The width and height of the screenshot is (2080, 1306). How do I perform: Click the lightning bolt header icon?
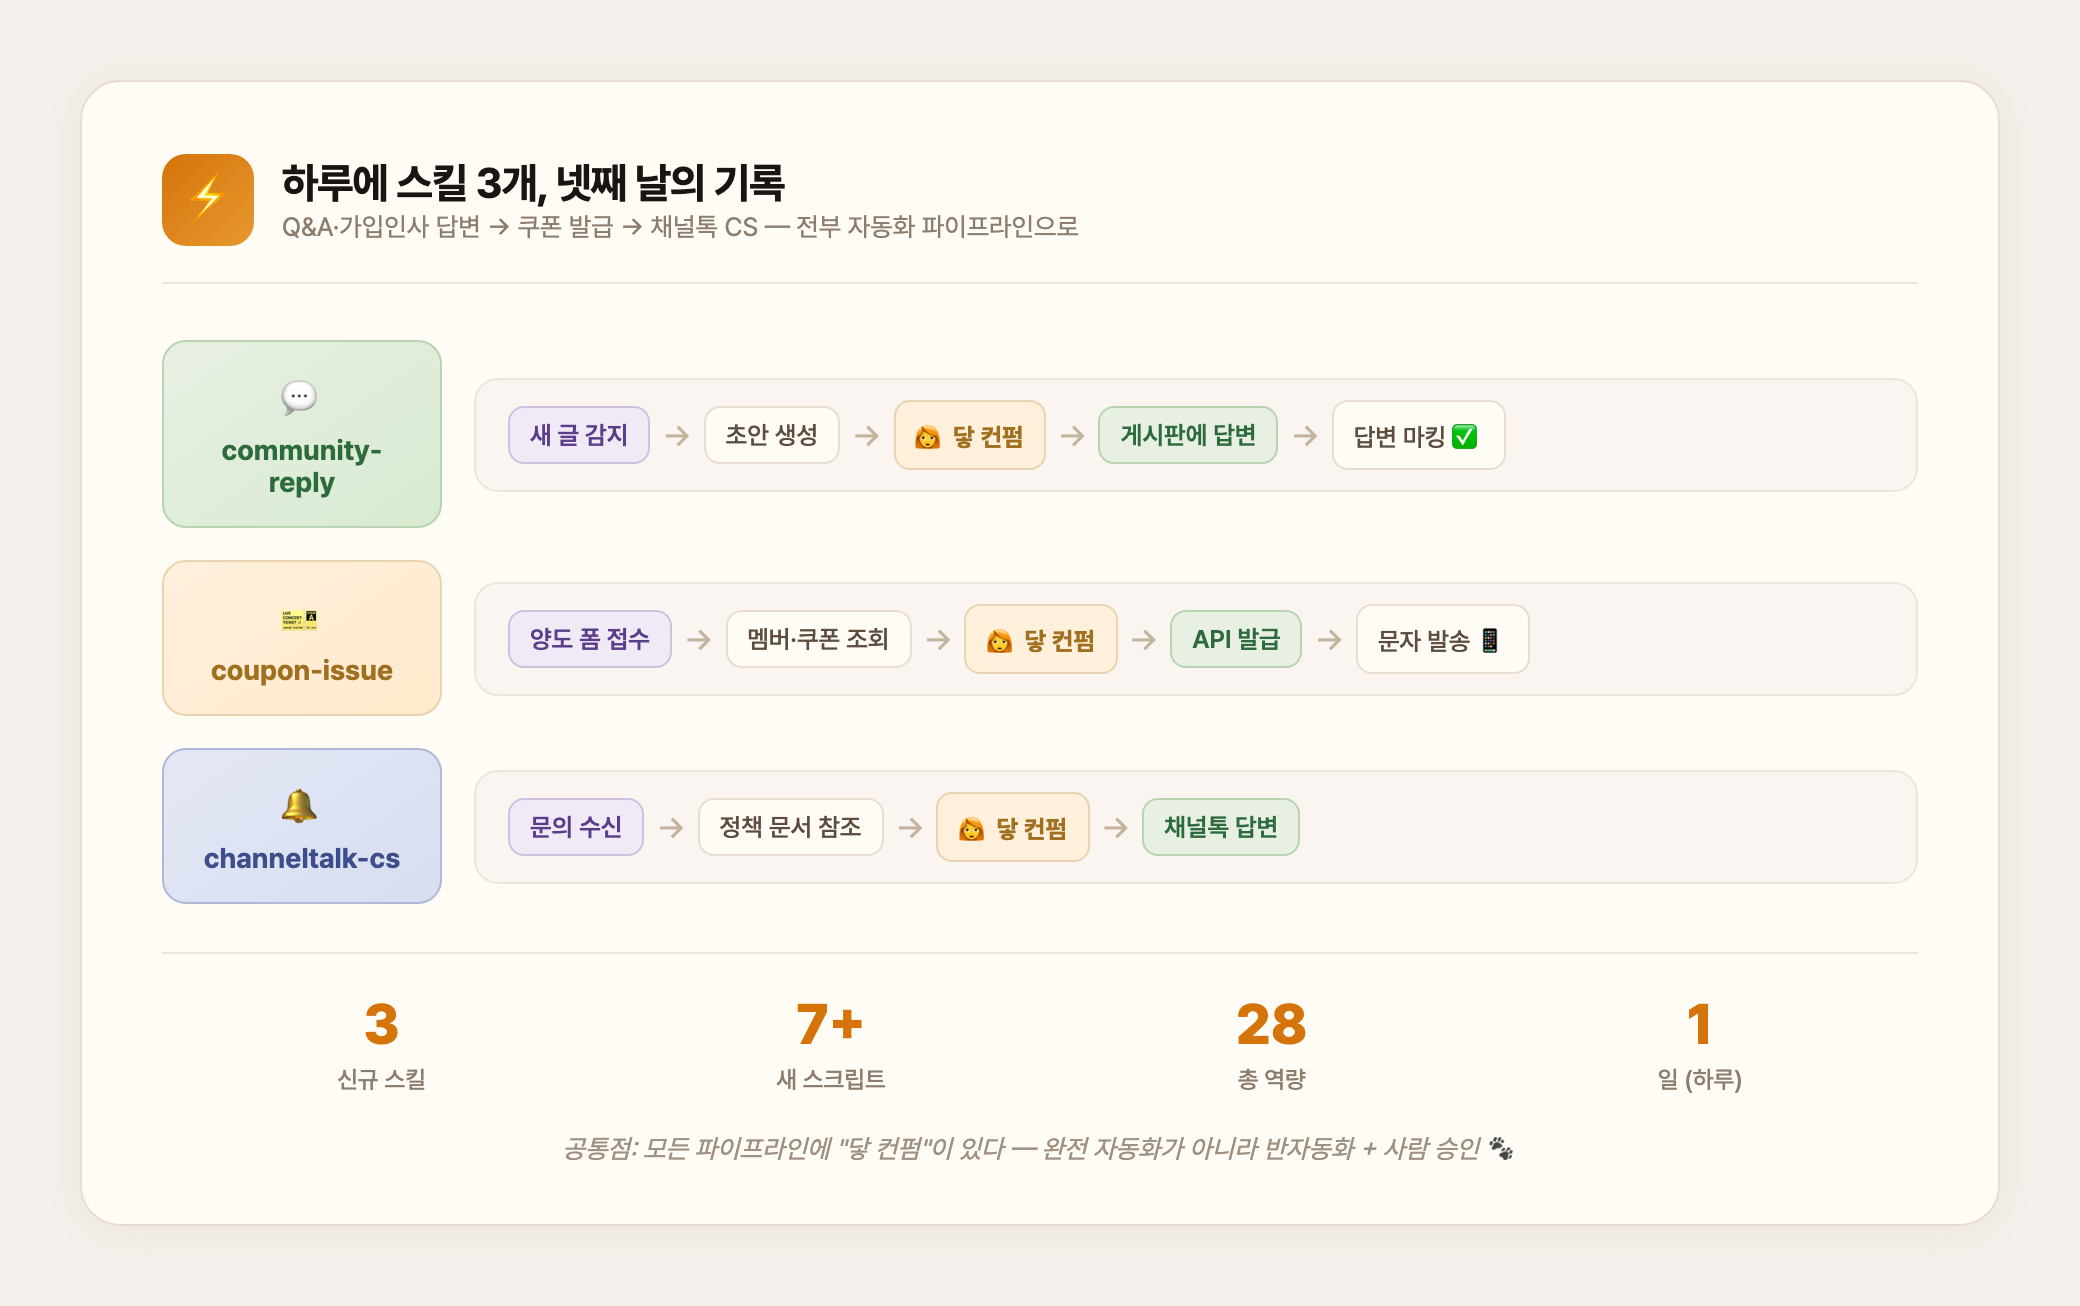click(208, 199)
